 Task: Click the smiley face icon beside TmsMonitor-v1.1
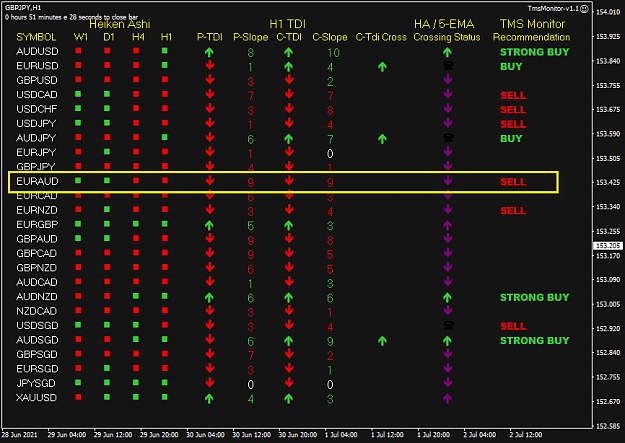[x=584, y=8]
